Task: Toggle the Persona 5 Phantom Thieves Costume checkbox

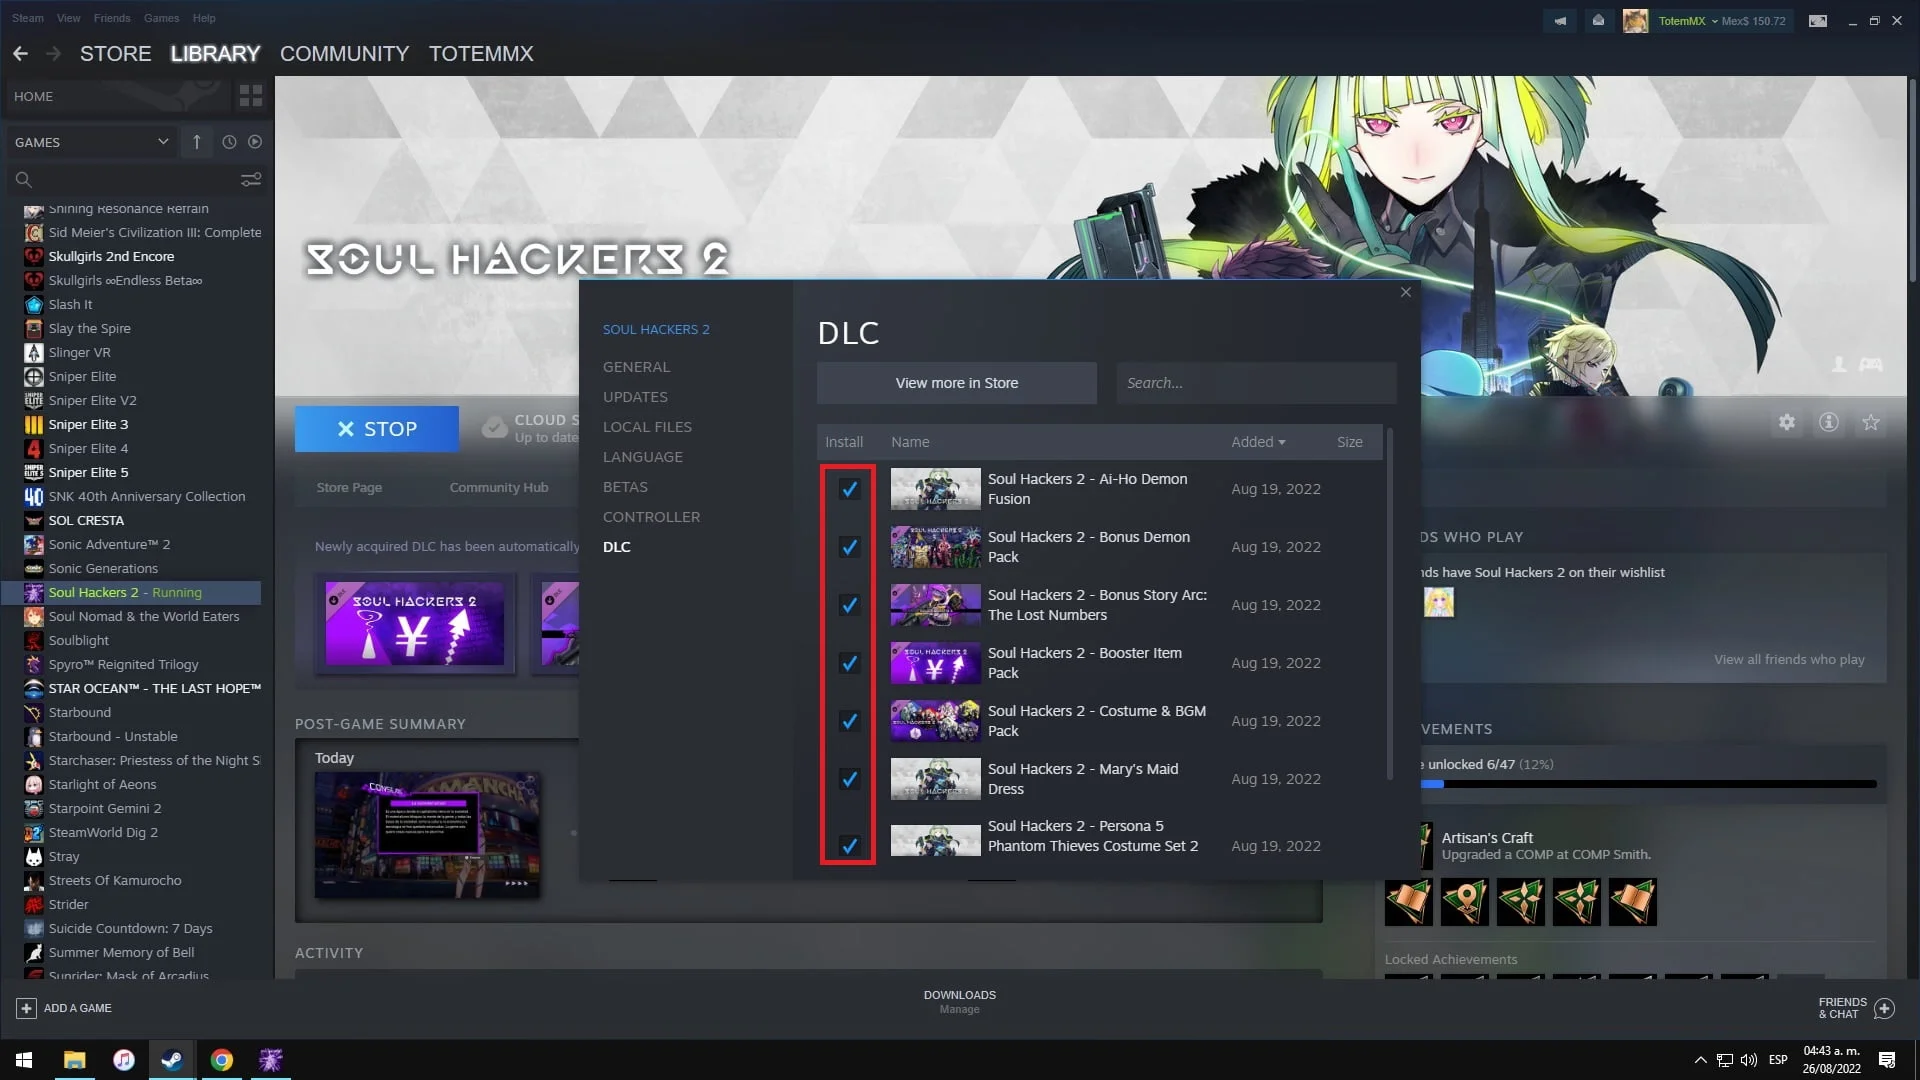Action: pyautogui.click(x=849, y=844)
